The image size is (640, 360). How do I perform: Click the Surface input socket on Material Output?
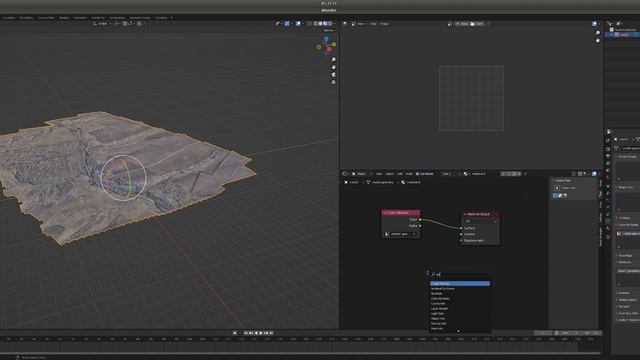pos(461,228)
